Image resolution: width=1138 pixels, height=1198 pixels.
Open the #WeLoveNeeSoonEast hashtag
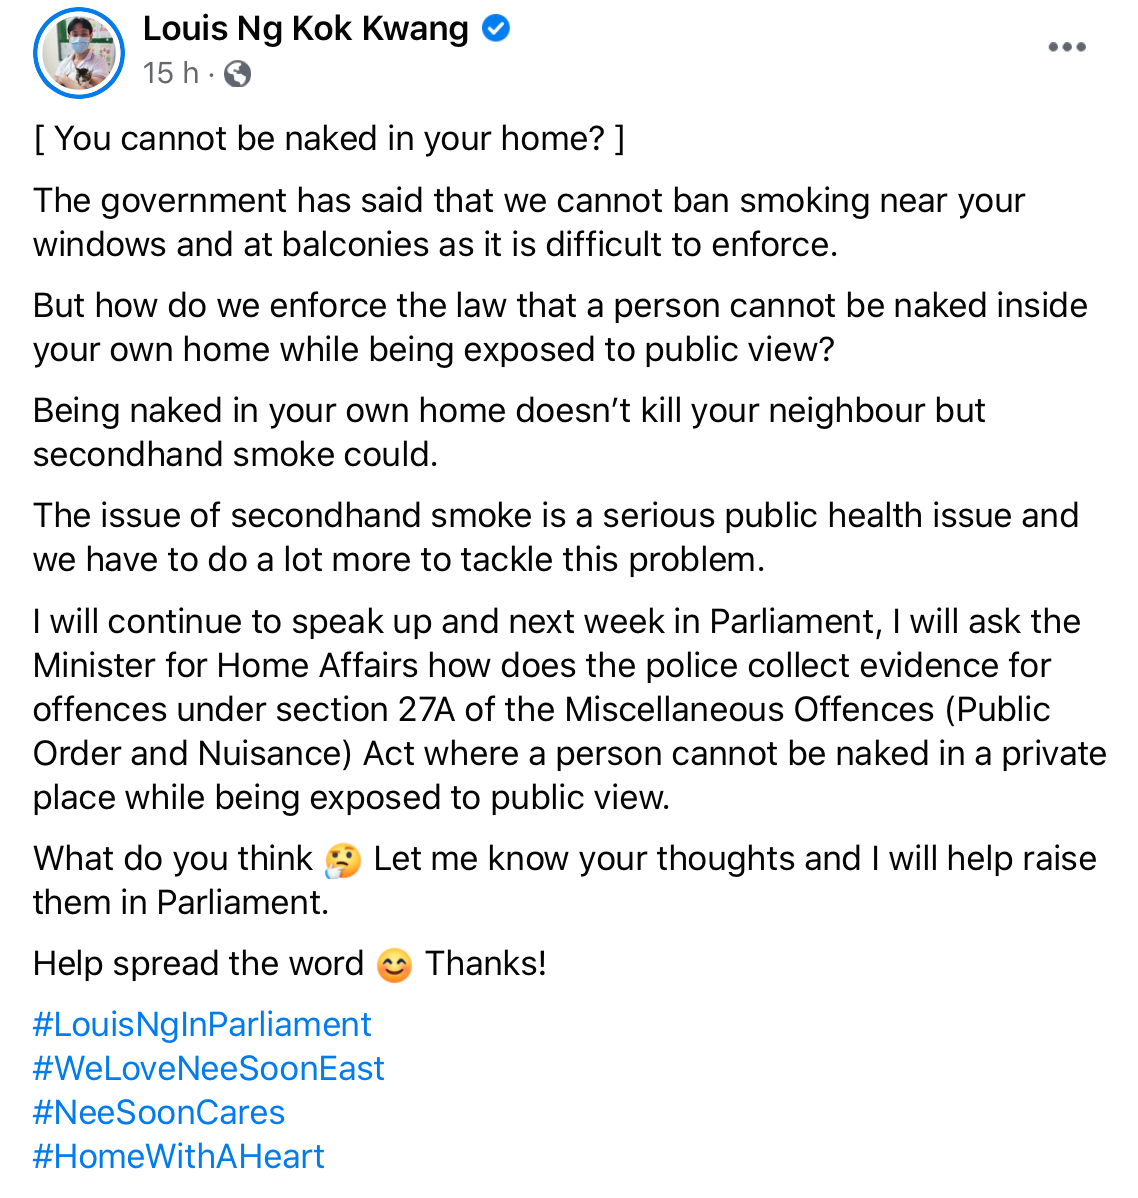(x=208, y=1068)
